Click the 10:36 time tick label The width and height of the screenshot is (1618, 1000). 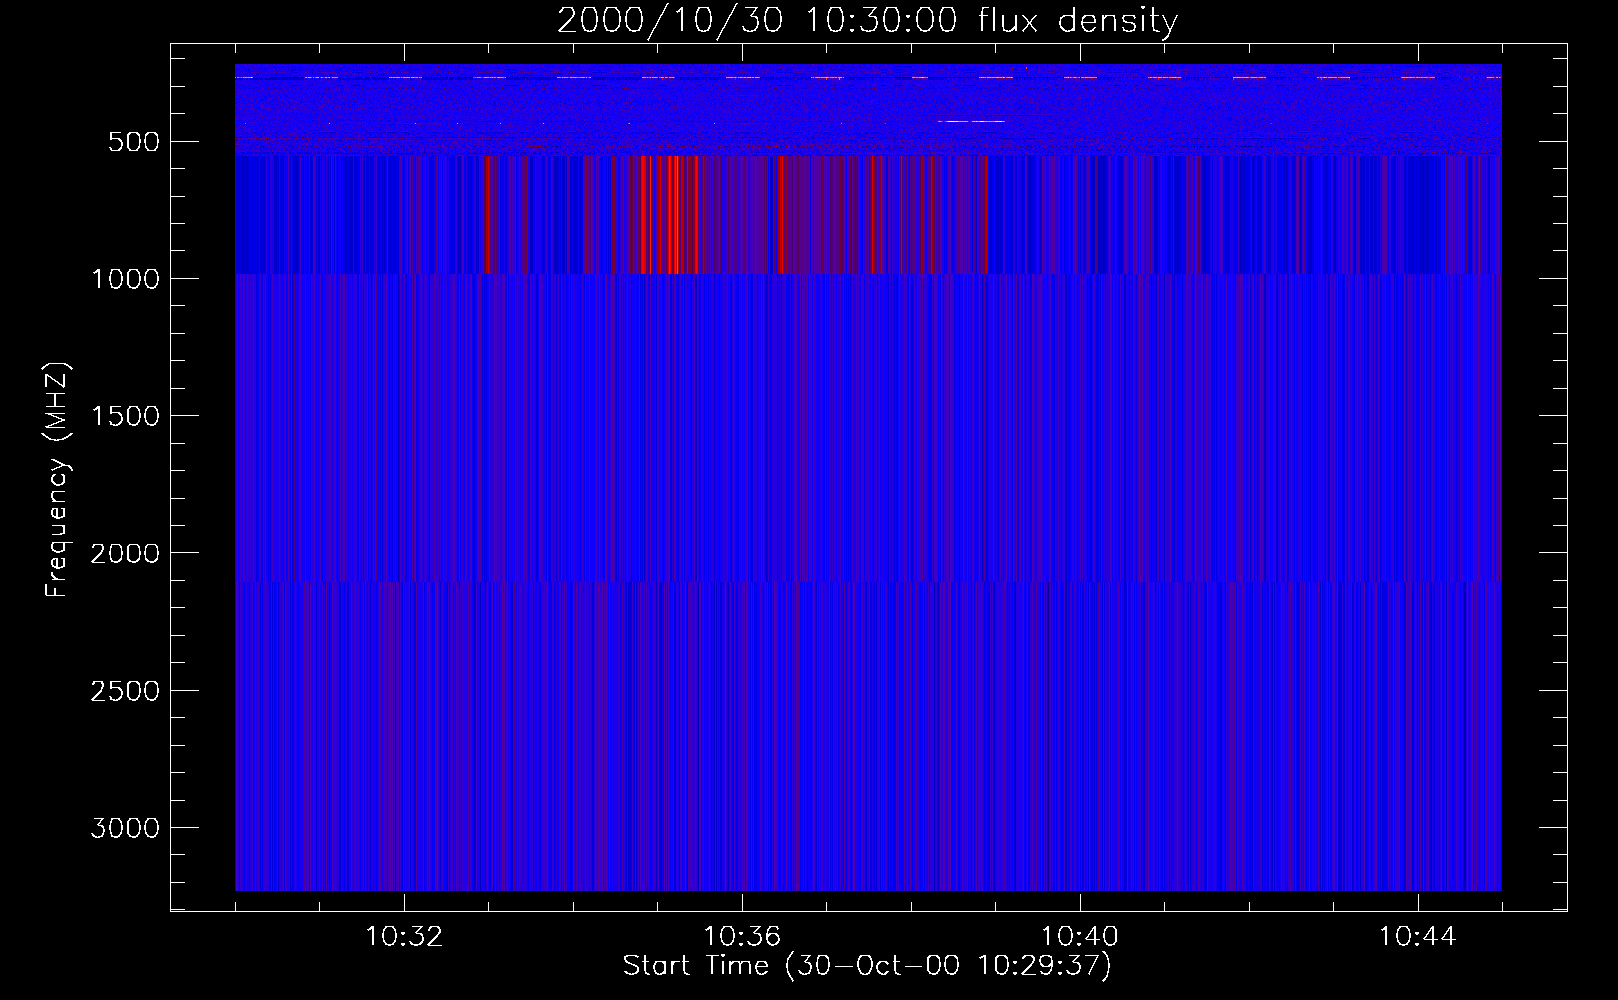742,937
